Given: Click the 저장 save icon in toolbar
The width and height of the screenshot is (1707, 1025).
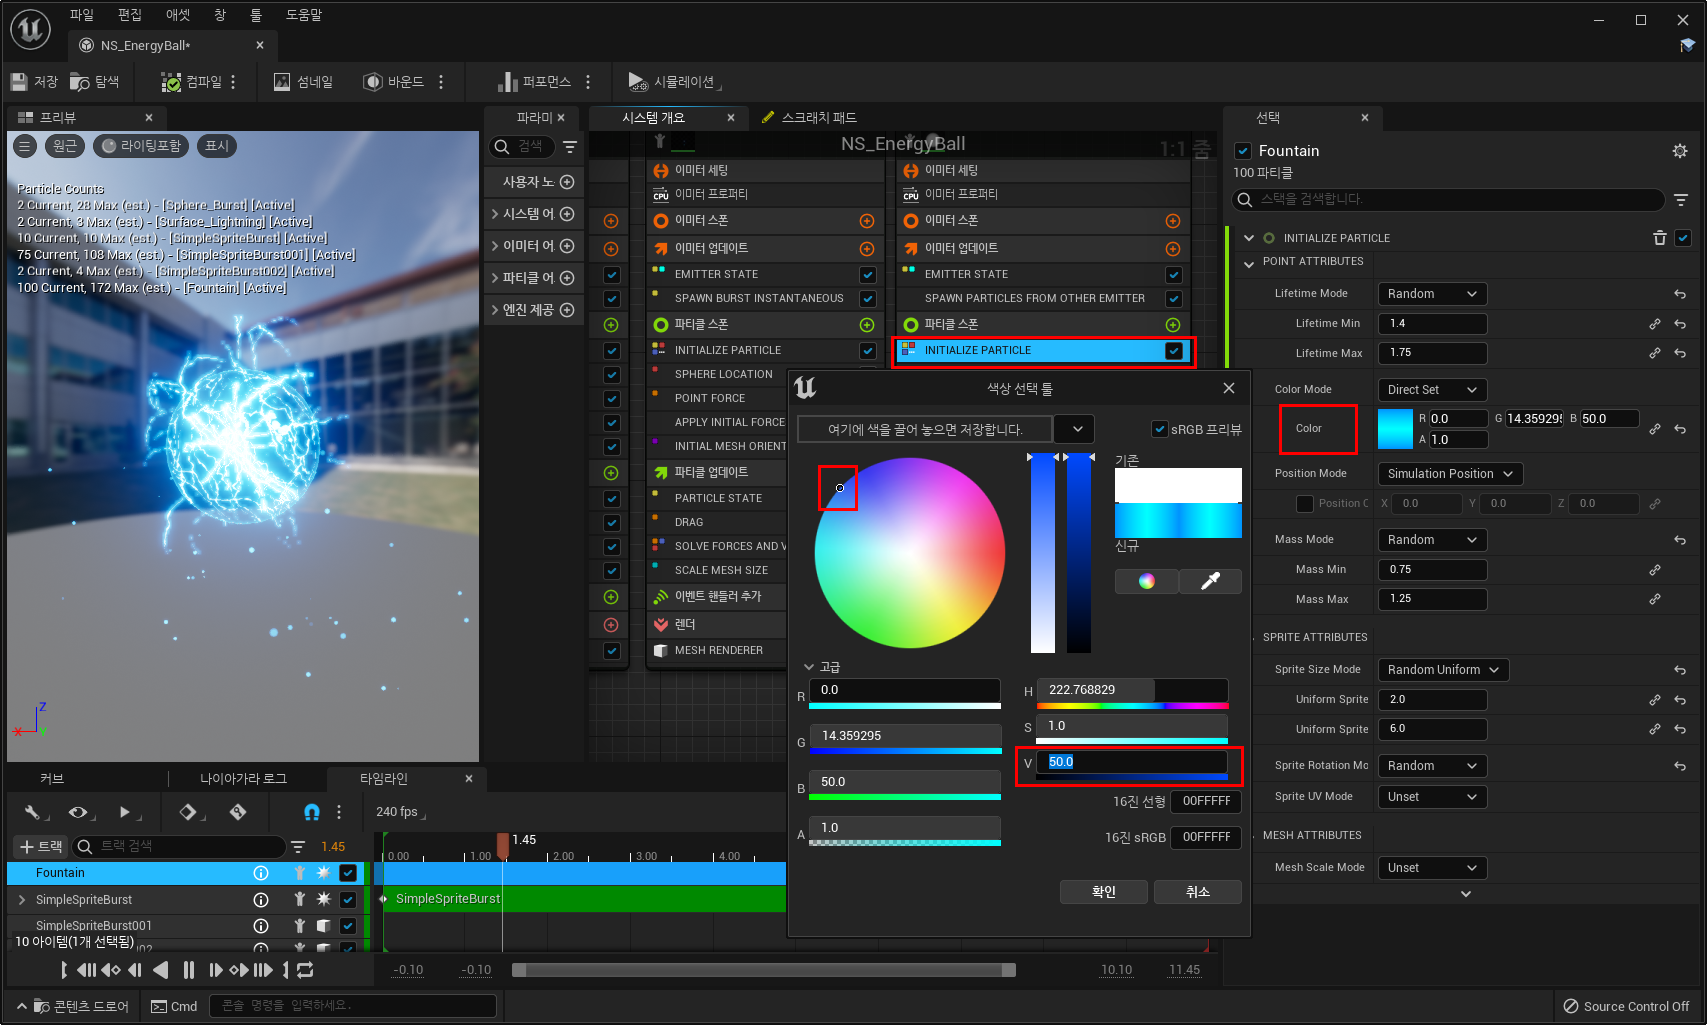Looking at the screenshot, I should (x=19, y=82).
